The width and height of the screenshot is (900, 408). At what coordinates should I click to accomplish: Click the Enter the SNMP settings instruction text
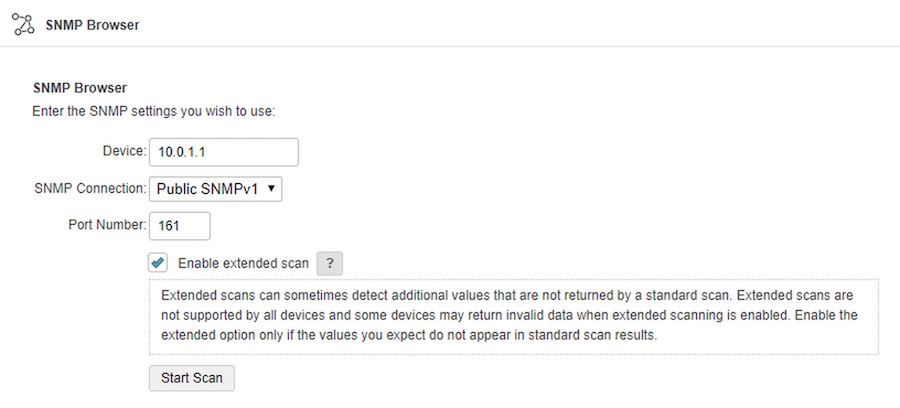coord(154,111)
